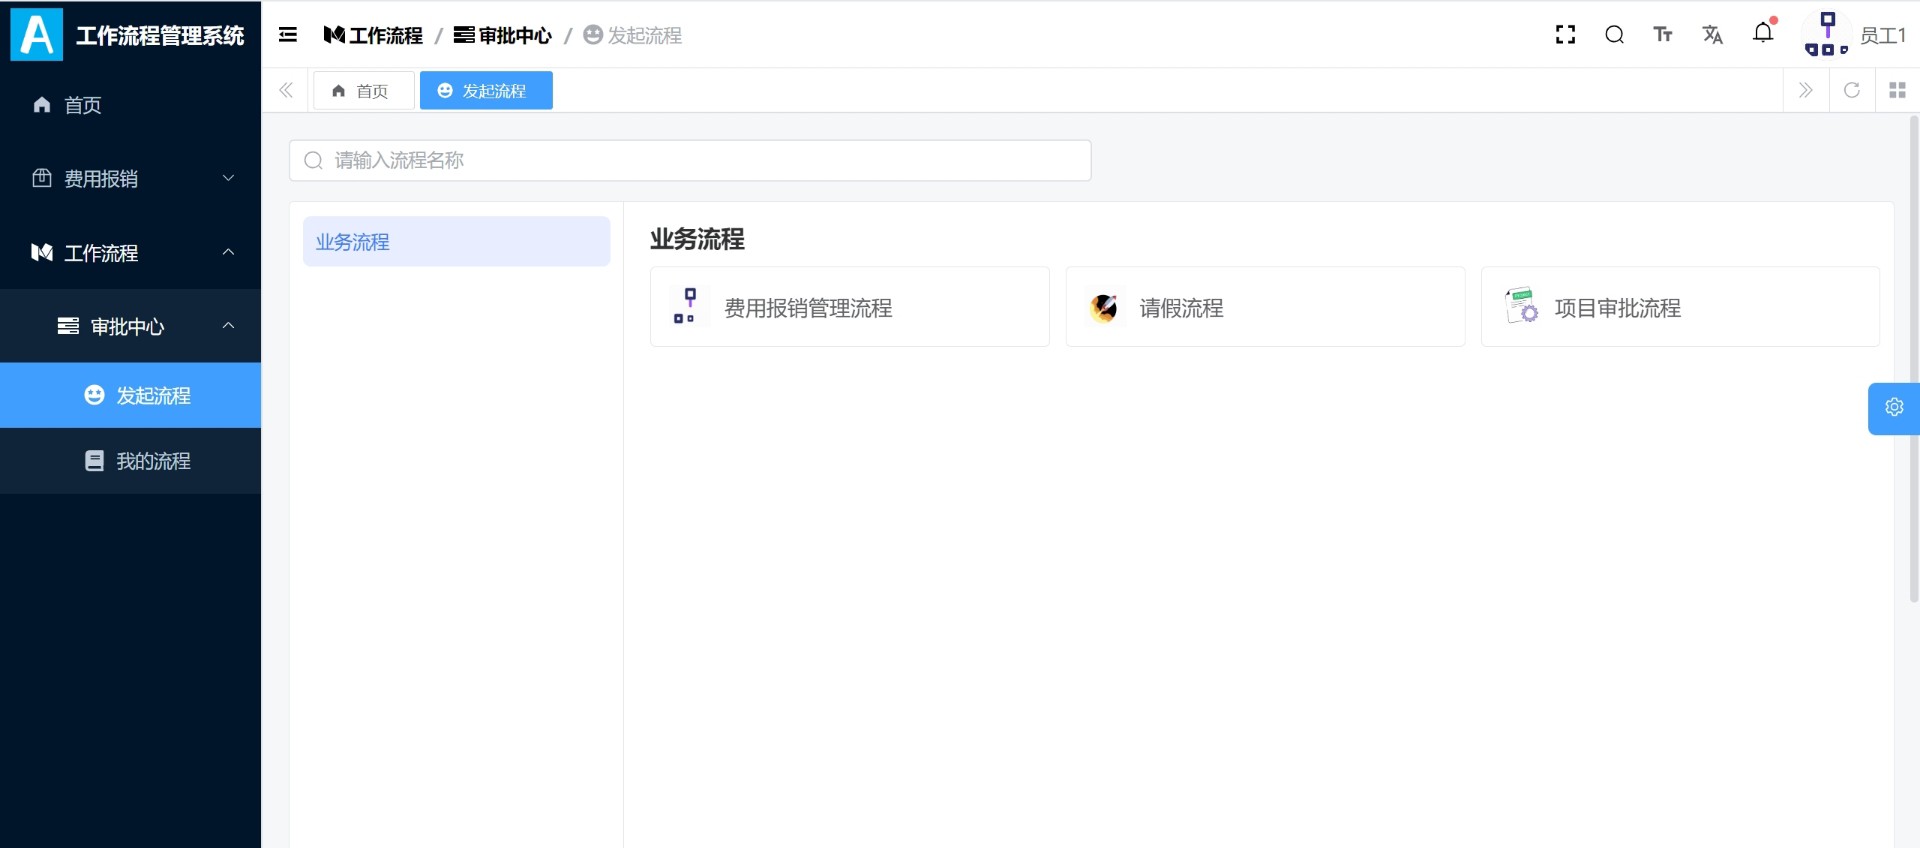Collapse sidebar with the hamburger menu icon

pyautogui.click(x=288, y=35)
